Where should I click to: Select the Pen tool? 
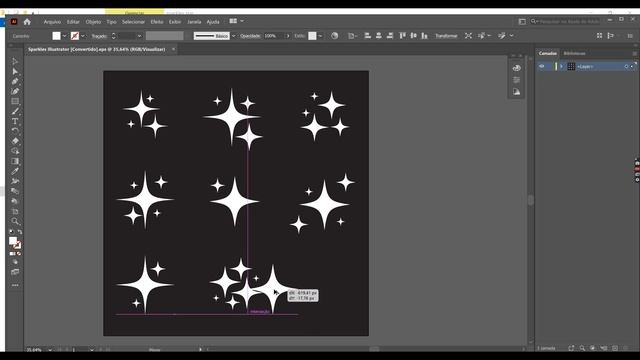15,82
